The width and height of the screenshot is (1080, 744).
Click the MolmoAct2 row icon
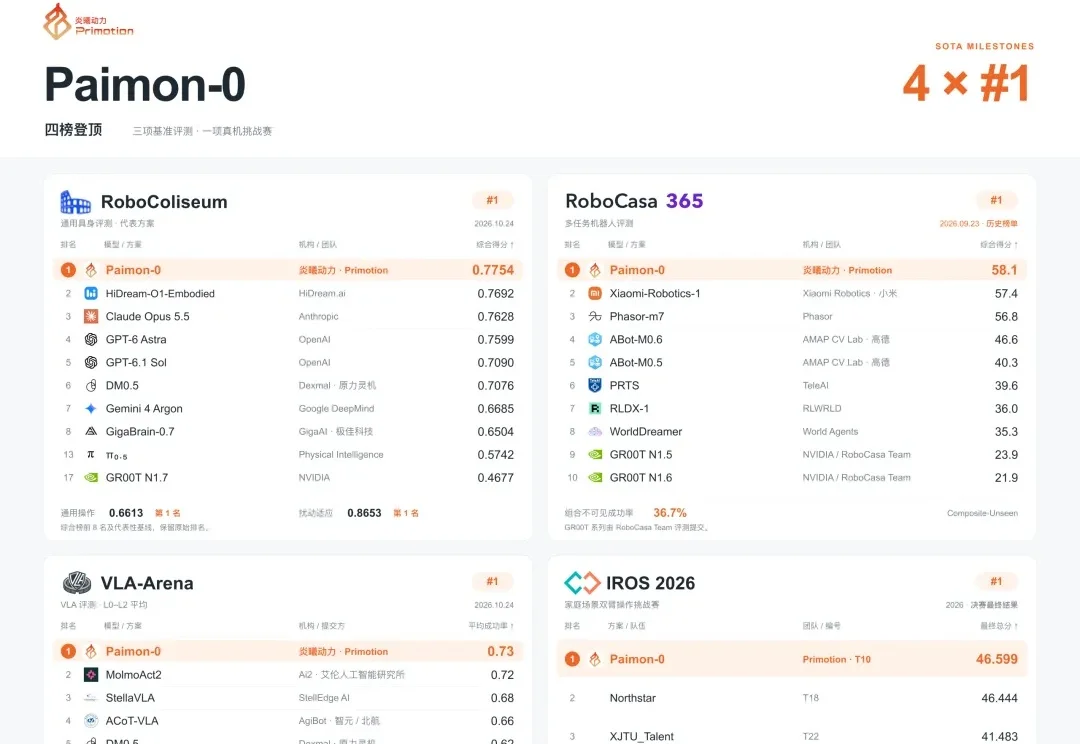91,675
